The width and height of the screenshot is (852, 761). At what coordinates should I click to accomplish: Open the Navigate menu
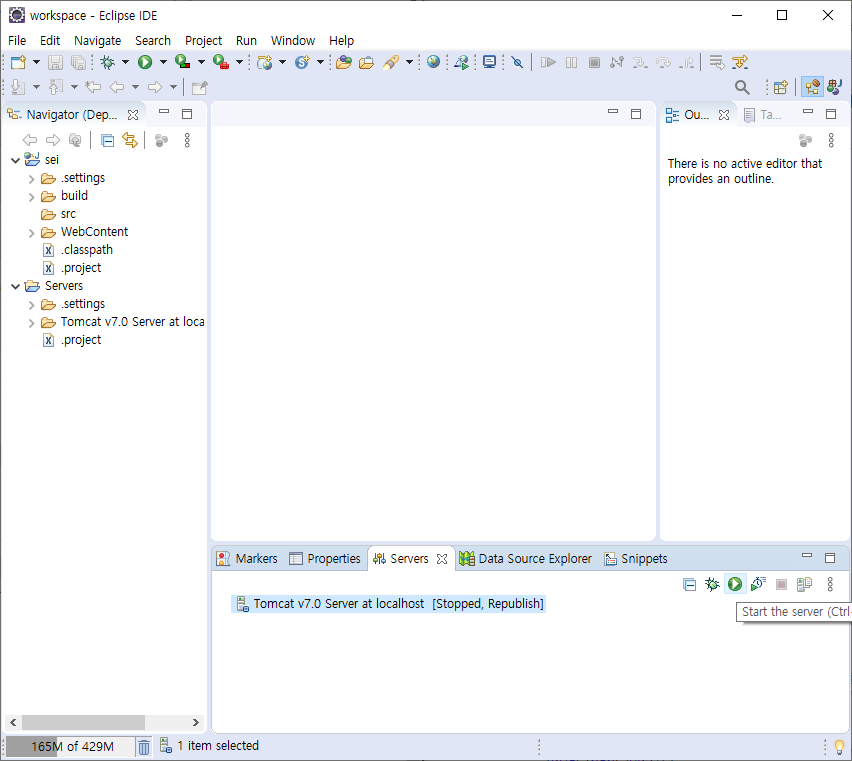[98, 41]
